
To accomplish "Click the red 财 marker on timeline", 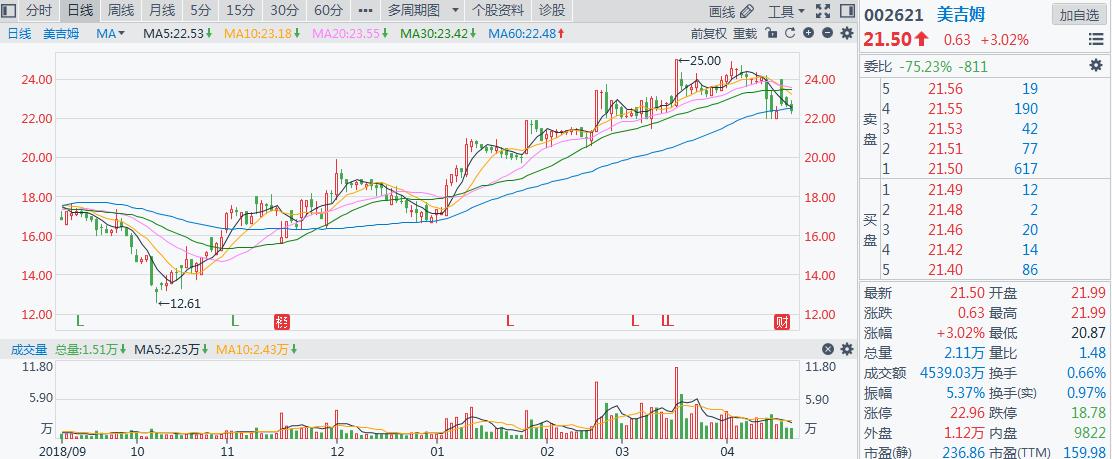I will pos(782,321).
